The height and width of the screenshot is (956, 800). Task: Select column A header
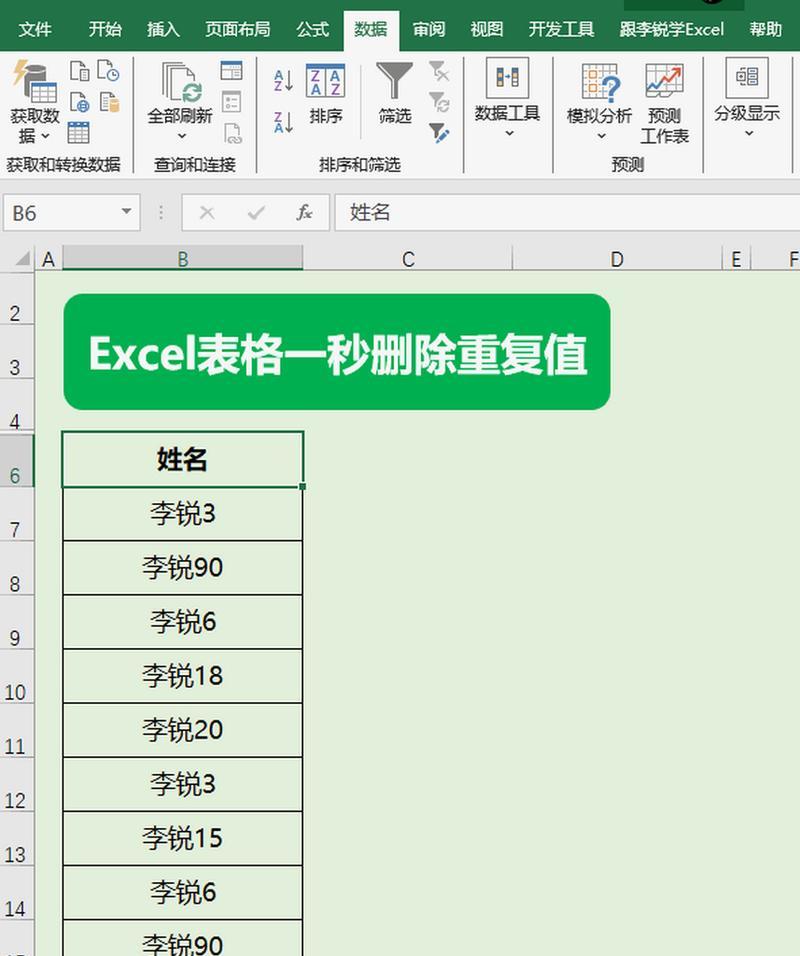48,259
